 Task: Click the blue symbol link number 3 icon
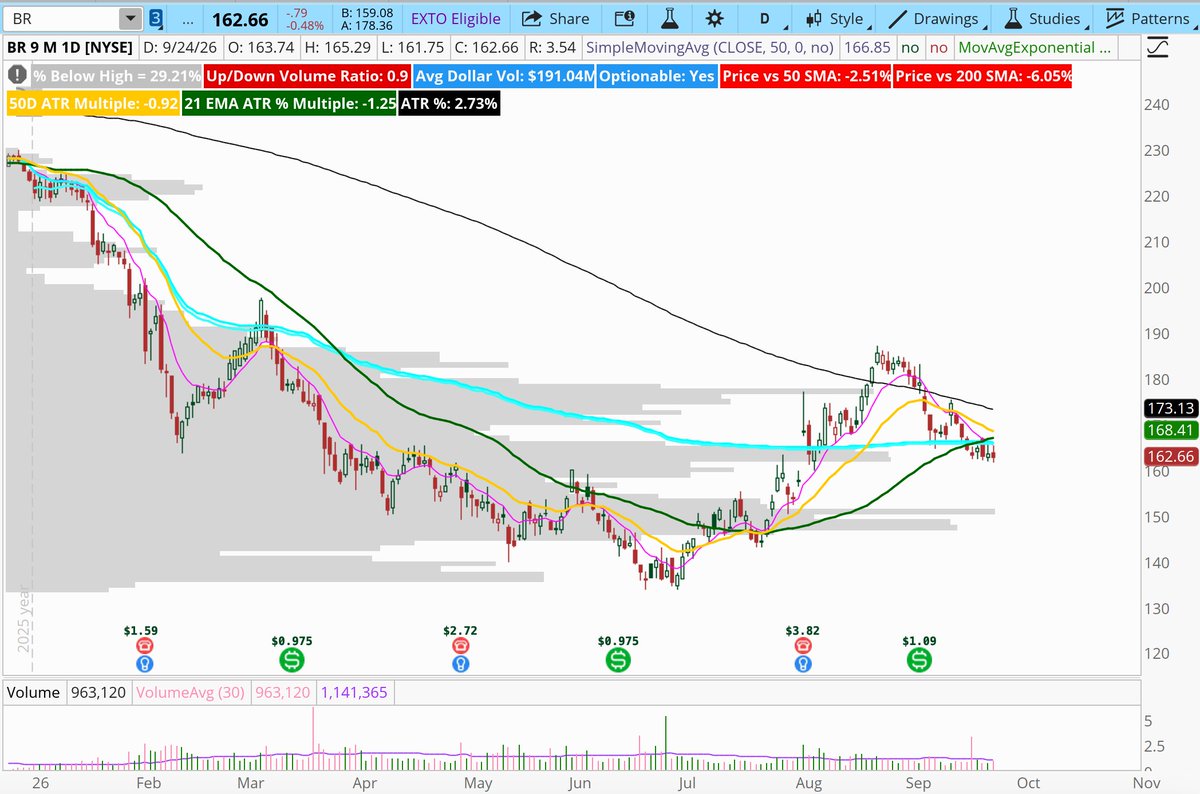click(157, 18)
